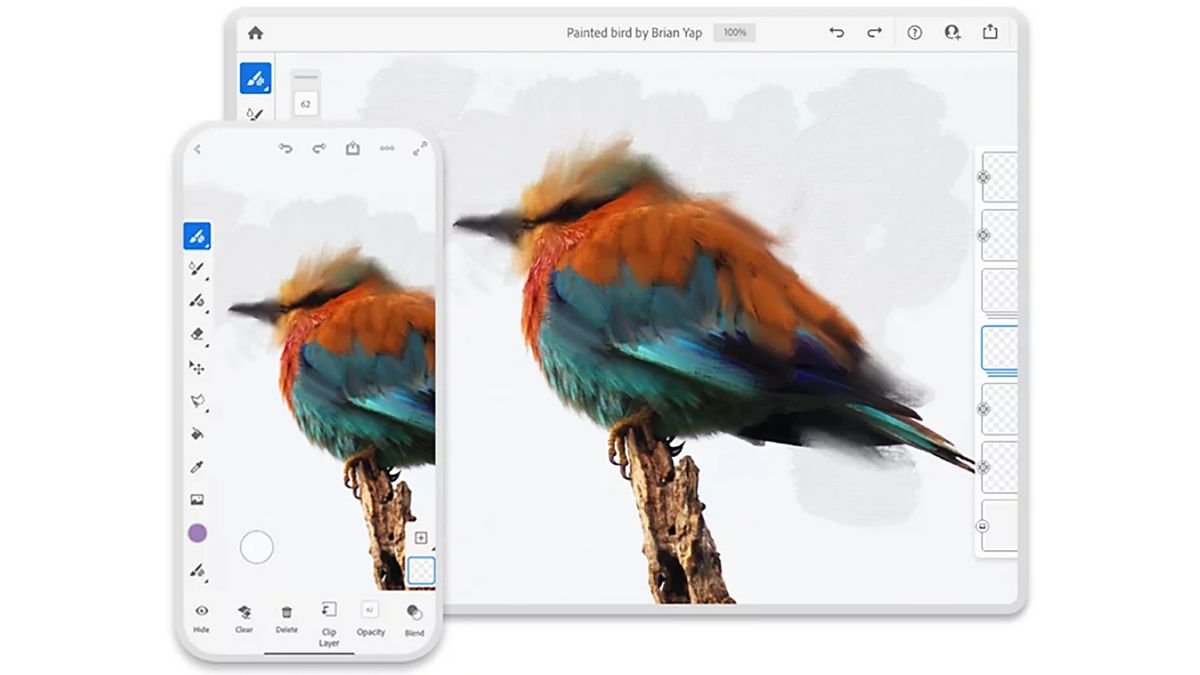Open the export menu on the phone top bar
1200x675 pixels.
352,148
